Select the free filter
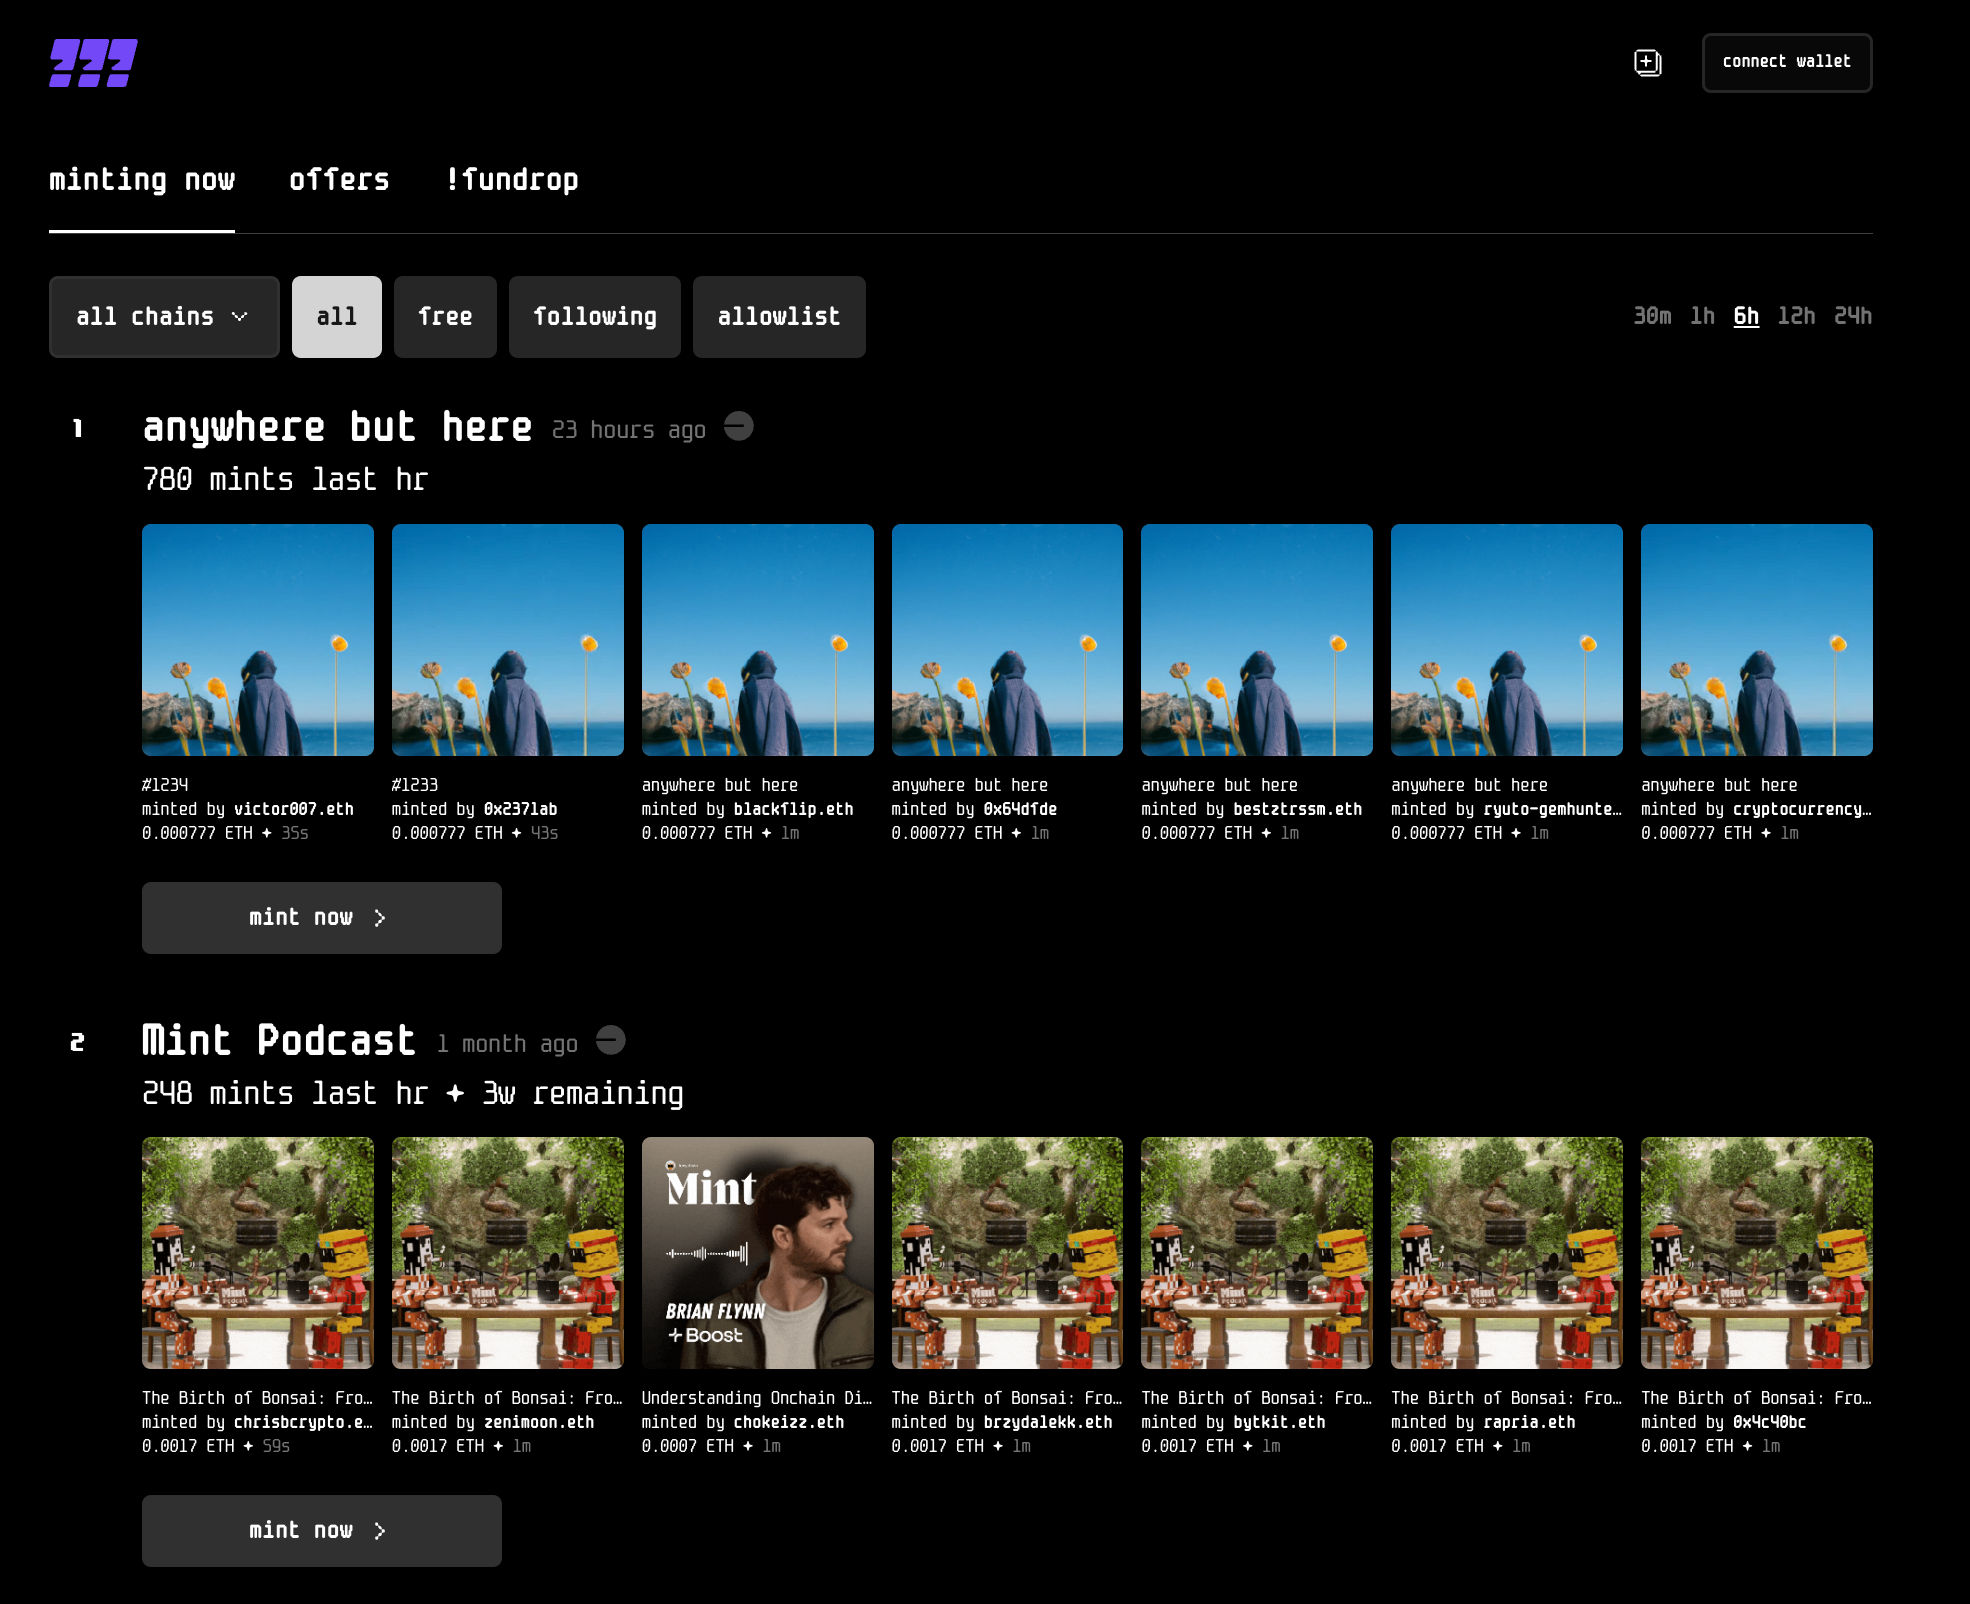The image size is (1970, 1604). pos(445,317)
